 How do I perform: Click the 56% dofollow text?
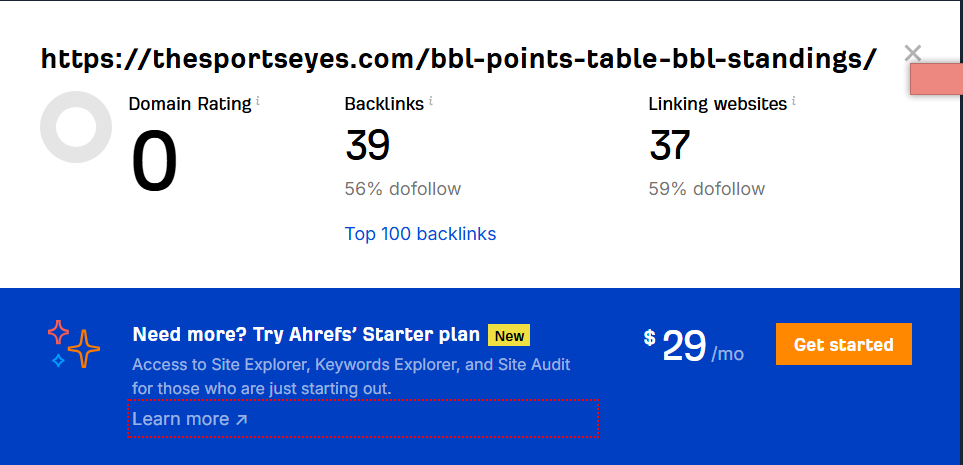coord(402,189)
